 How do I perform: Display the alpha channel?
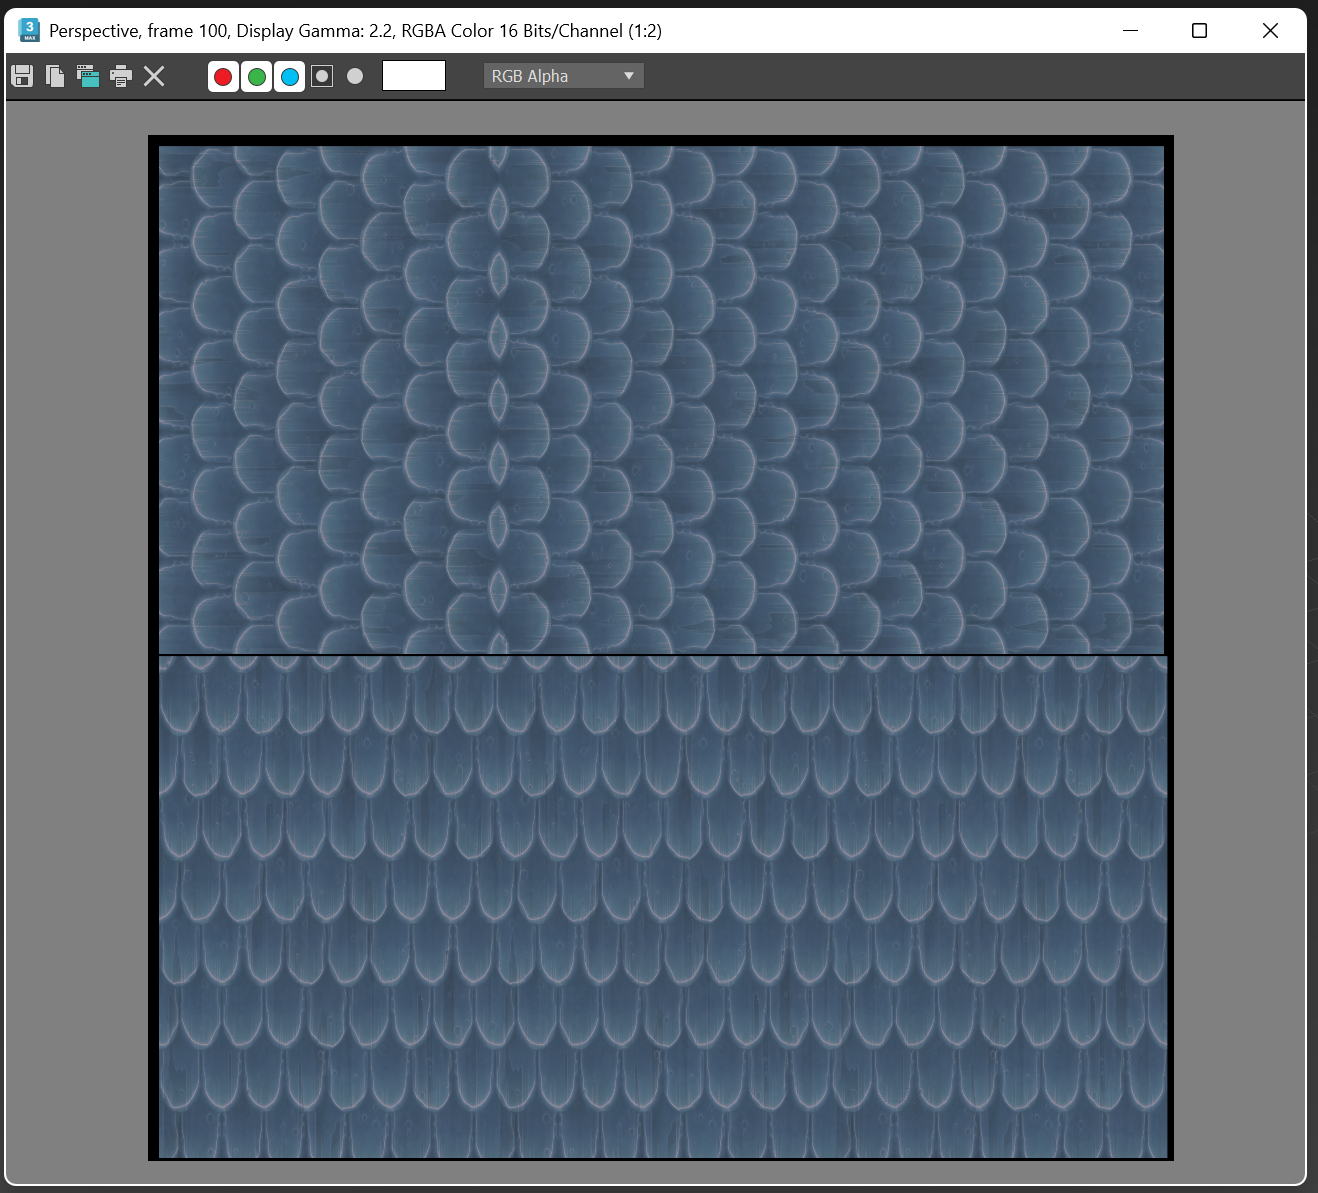(322, 76)
